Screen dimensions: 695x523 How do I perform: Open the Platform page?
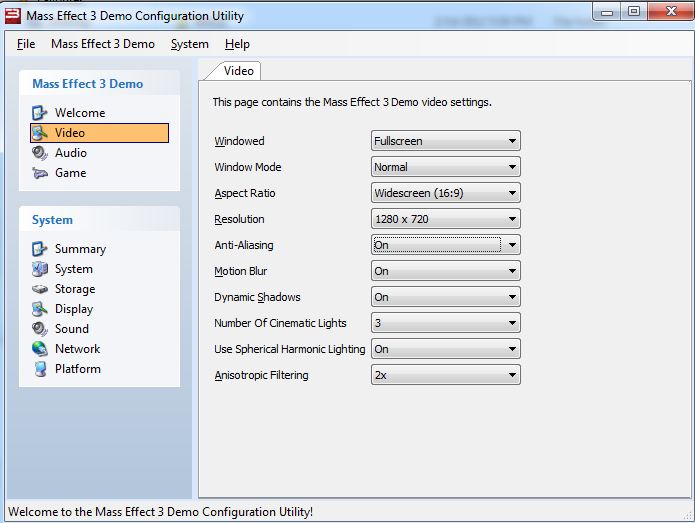pos(78,369)
